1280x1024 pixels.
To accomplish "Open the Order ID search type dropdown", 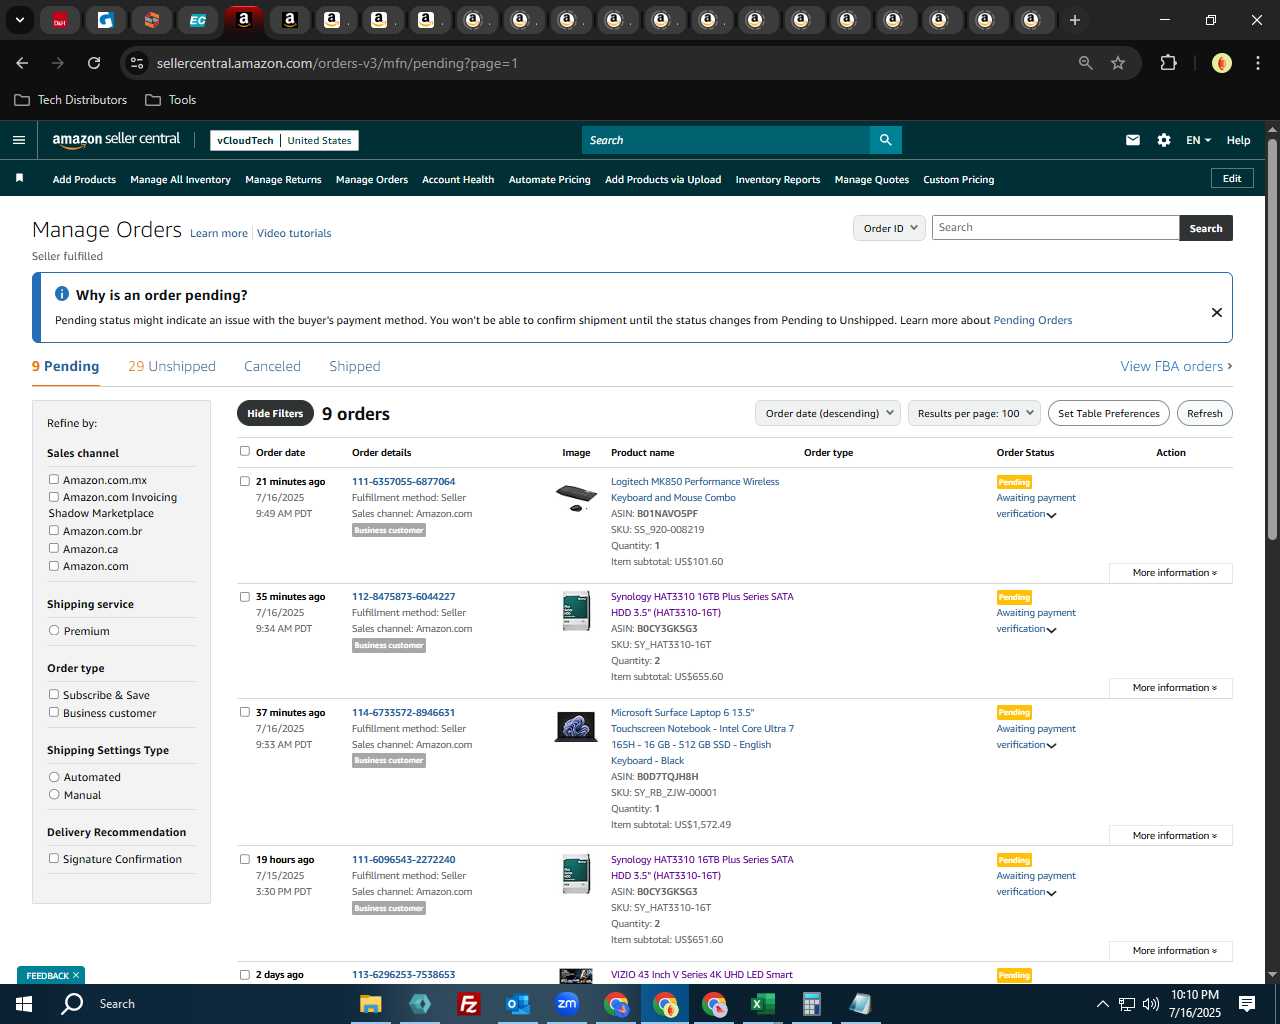I will (889, 228).
